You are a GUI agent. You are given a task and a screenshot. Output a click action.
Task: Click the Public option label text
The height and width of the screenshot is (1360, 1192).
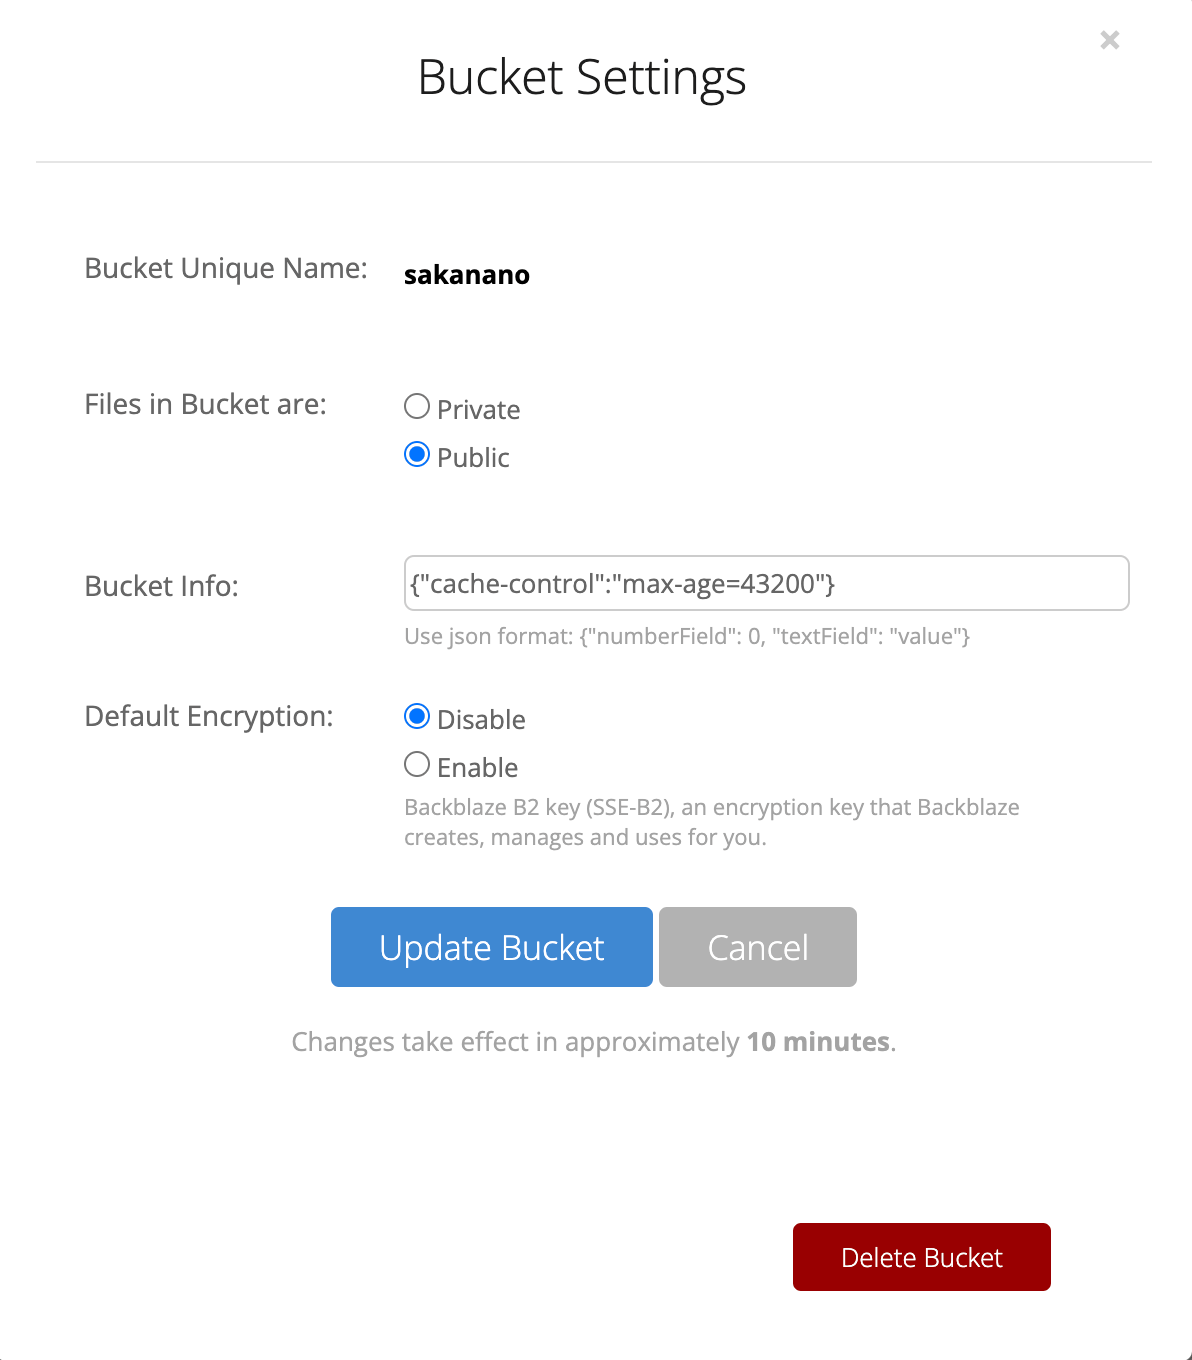tap(474, 458)
